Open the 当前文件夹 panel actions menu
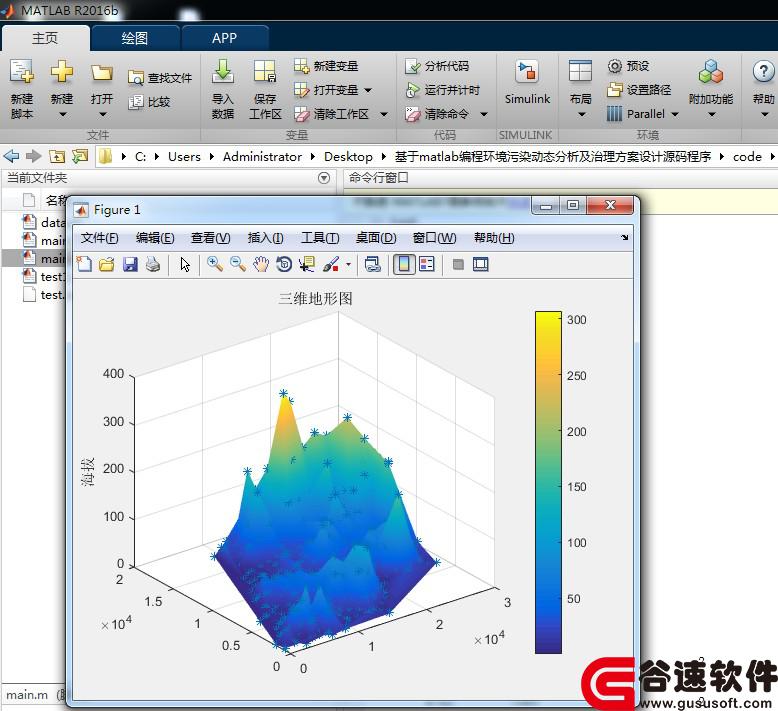This screenshot has height=711, width=778. [x=324, y=178]
